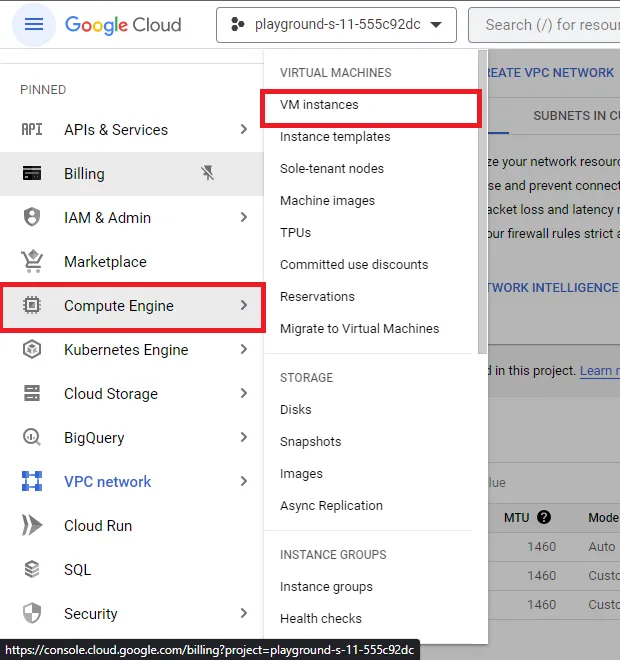The image size is (620, 660).
Task: Open Disks under Storage
Action: pos(371,410)
